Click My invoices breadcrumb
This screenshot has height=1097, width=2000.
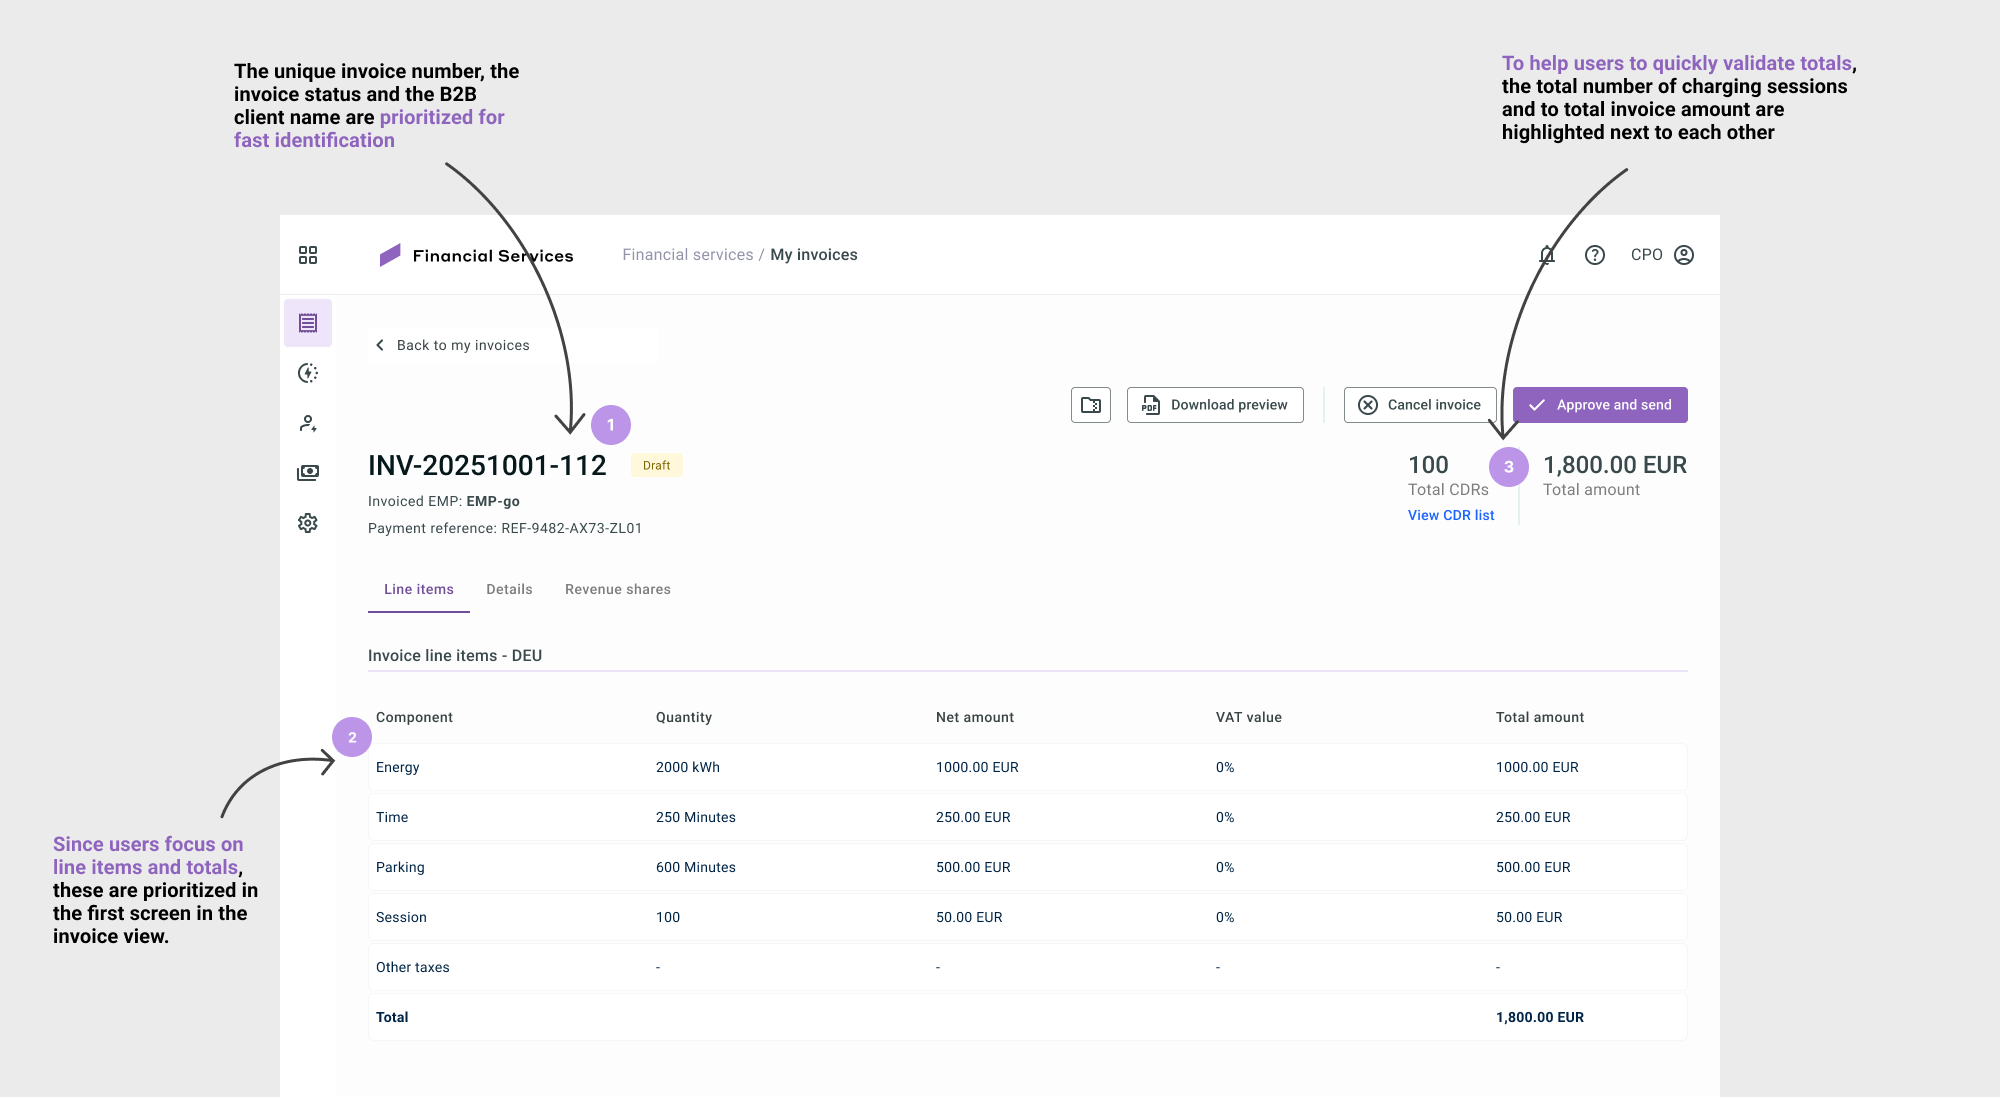tap(814, 255)
